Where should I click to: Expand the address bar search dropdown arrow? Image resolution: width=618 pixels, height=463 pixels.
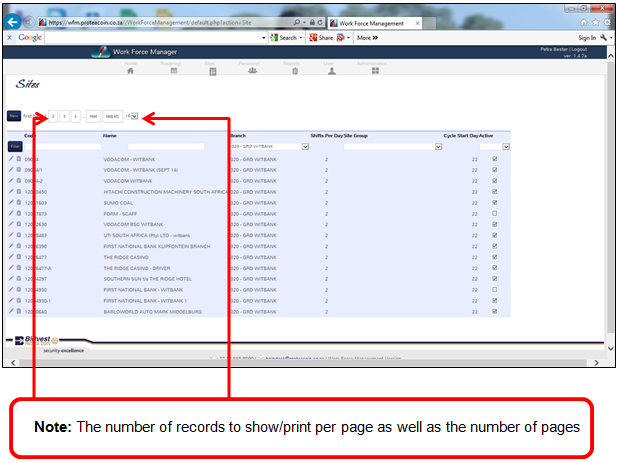coord(304,22)
